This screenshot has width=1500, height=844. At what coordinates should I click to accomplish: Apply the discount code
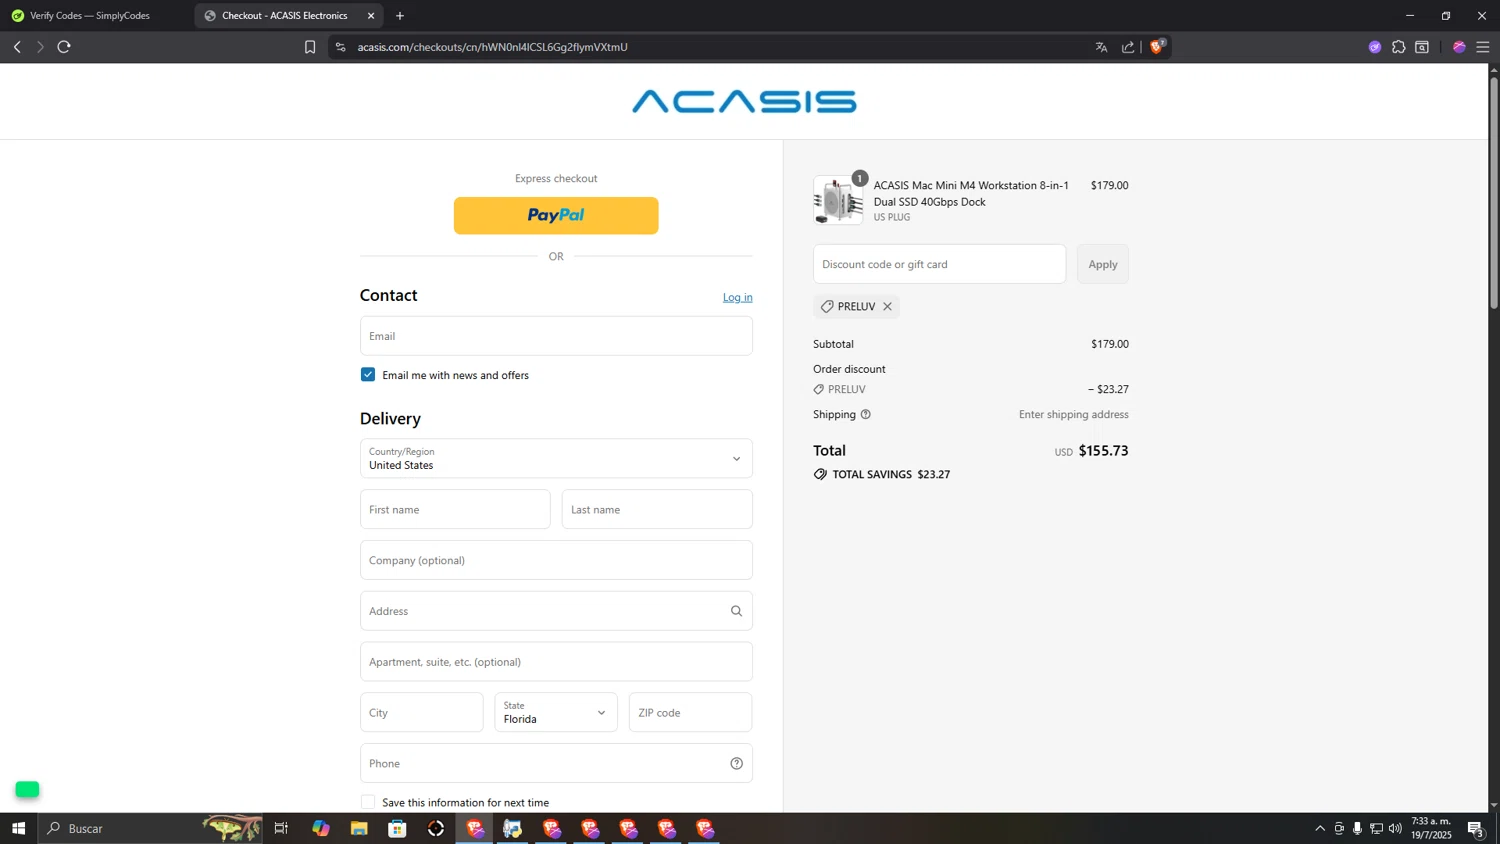tap(1103, 264)
